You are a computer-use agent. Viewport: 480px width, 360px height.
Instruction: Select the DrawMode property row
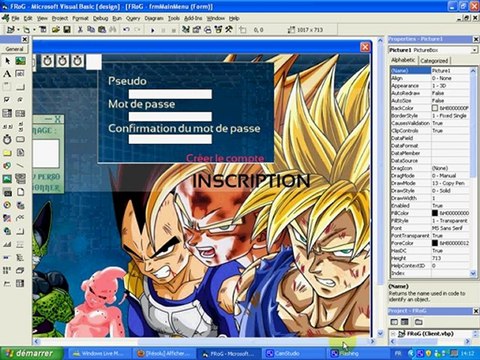coord(430,183)
